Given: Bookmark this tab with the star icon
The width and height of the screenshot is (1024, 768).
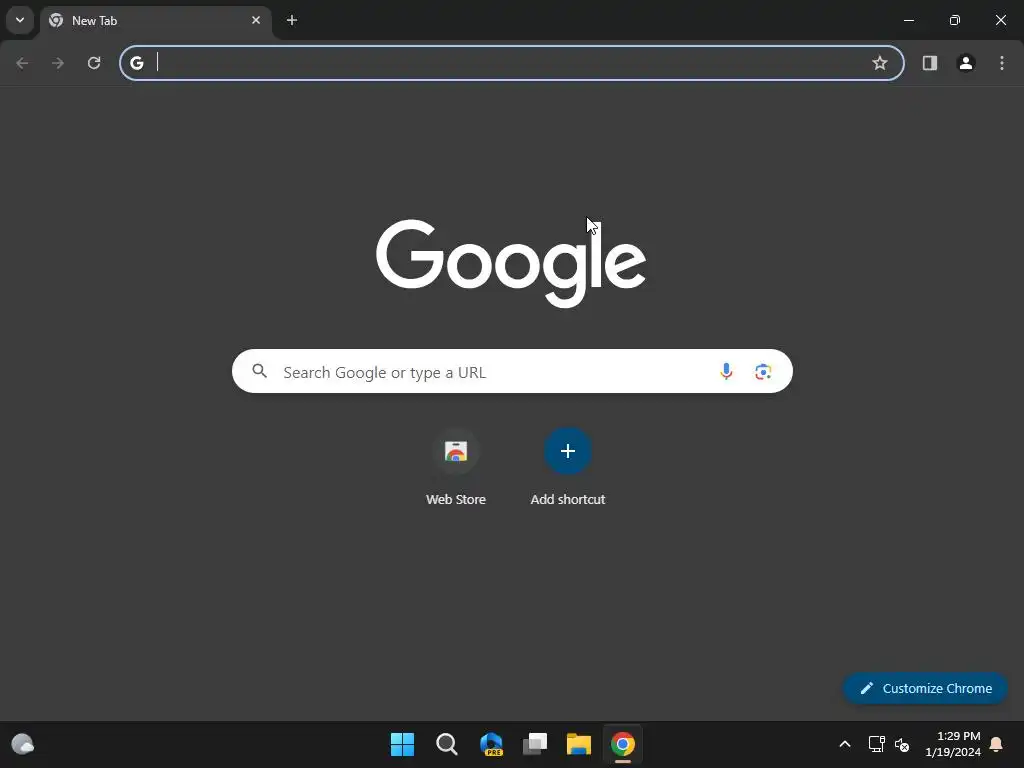Looking at the screenshot, I should pos(880,63).
